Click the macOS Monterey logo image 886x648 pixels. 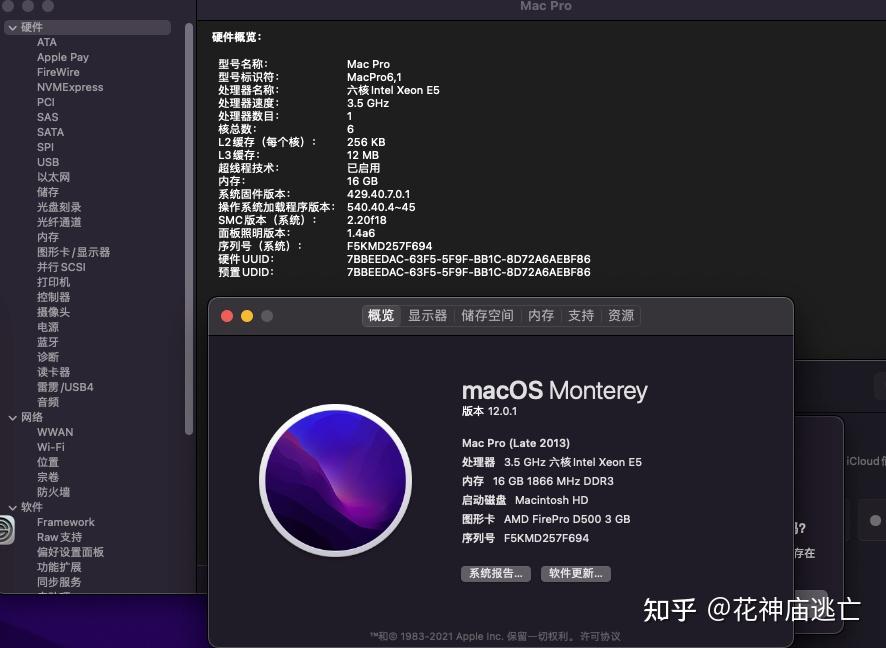[336, 480]
